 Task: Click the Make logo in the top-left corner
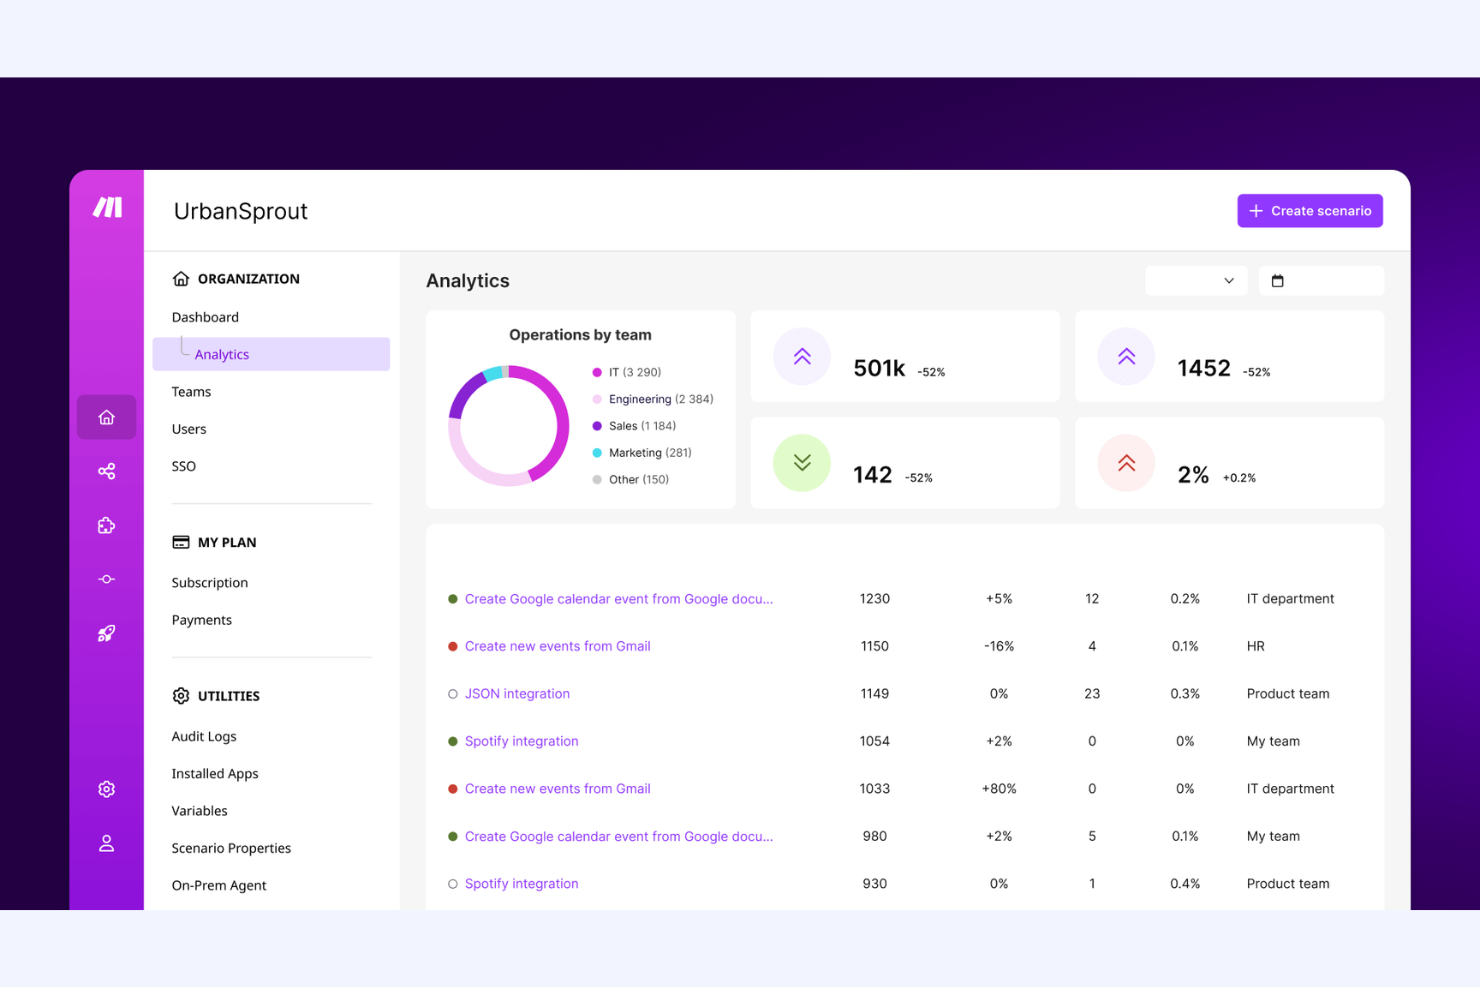pyautogui.click(x=106, y=207)
